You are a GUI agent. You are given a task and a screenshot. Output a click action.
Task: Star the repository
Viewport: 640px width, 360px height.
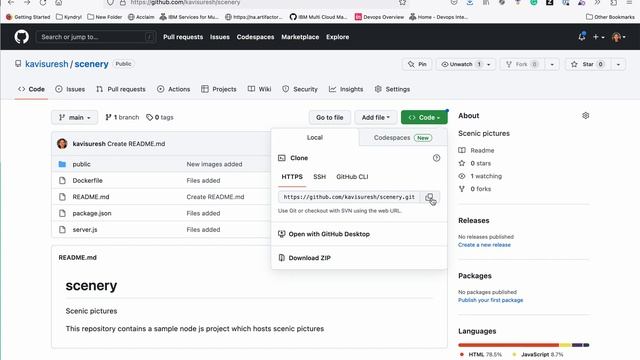pyautogui.click(x=587, y=64)
